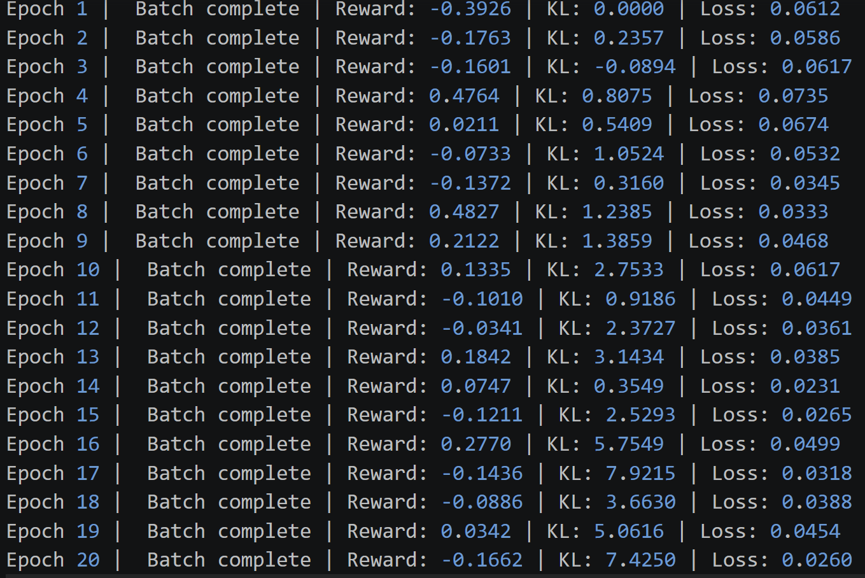Click the KL value 5.7549 in Epoch 16
865x578 pixels.
coord(629,444)
